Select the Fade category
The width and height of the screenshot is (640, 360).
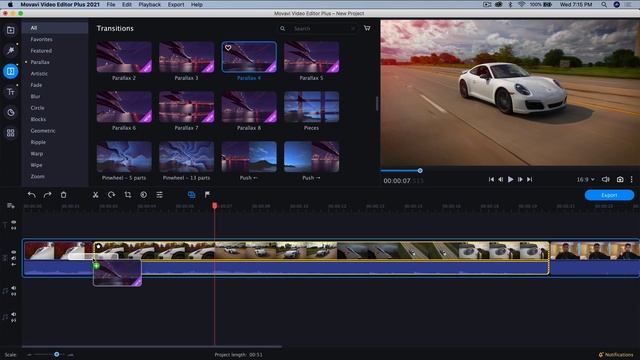click(36, 85)
